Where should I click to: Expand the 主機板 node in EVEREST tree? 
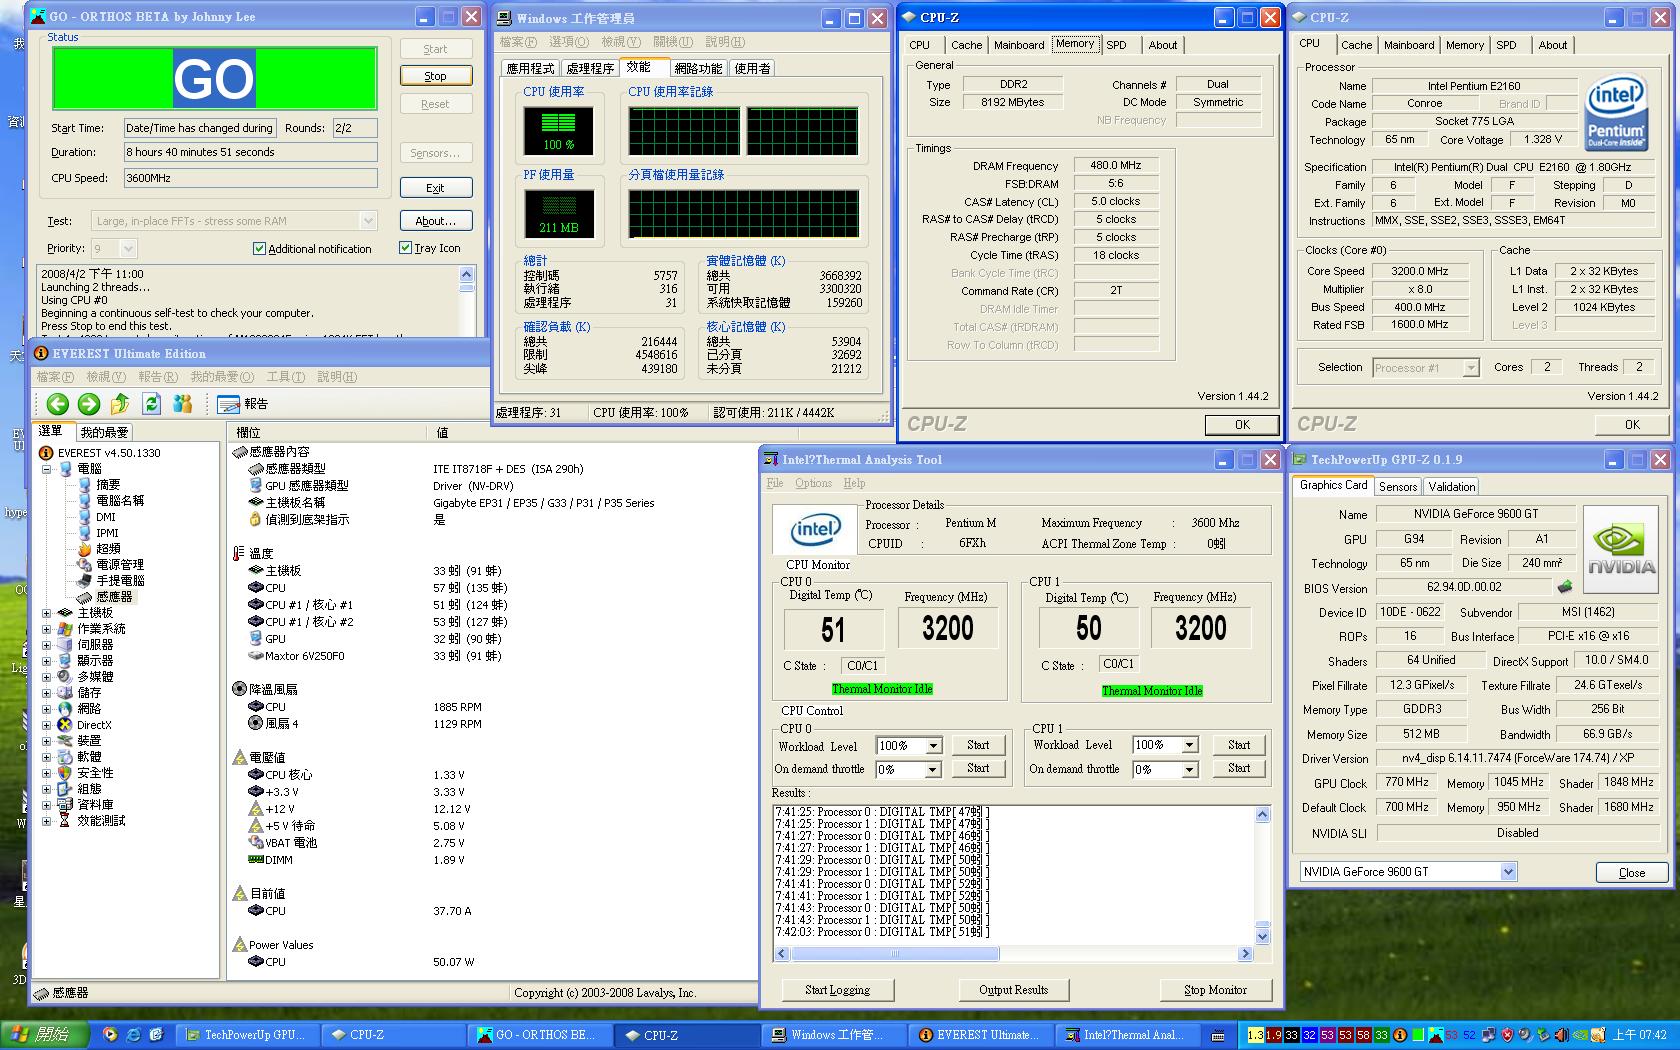click(x=46, y=613)
